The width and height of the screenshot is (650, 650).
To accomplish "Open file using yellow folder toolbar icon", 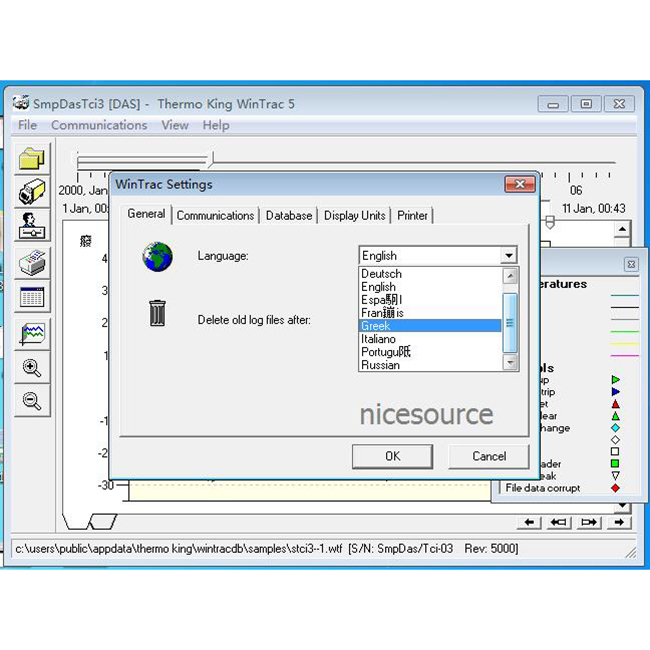I will [x=32, y=158].
